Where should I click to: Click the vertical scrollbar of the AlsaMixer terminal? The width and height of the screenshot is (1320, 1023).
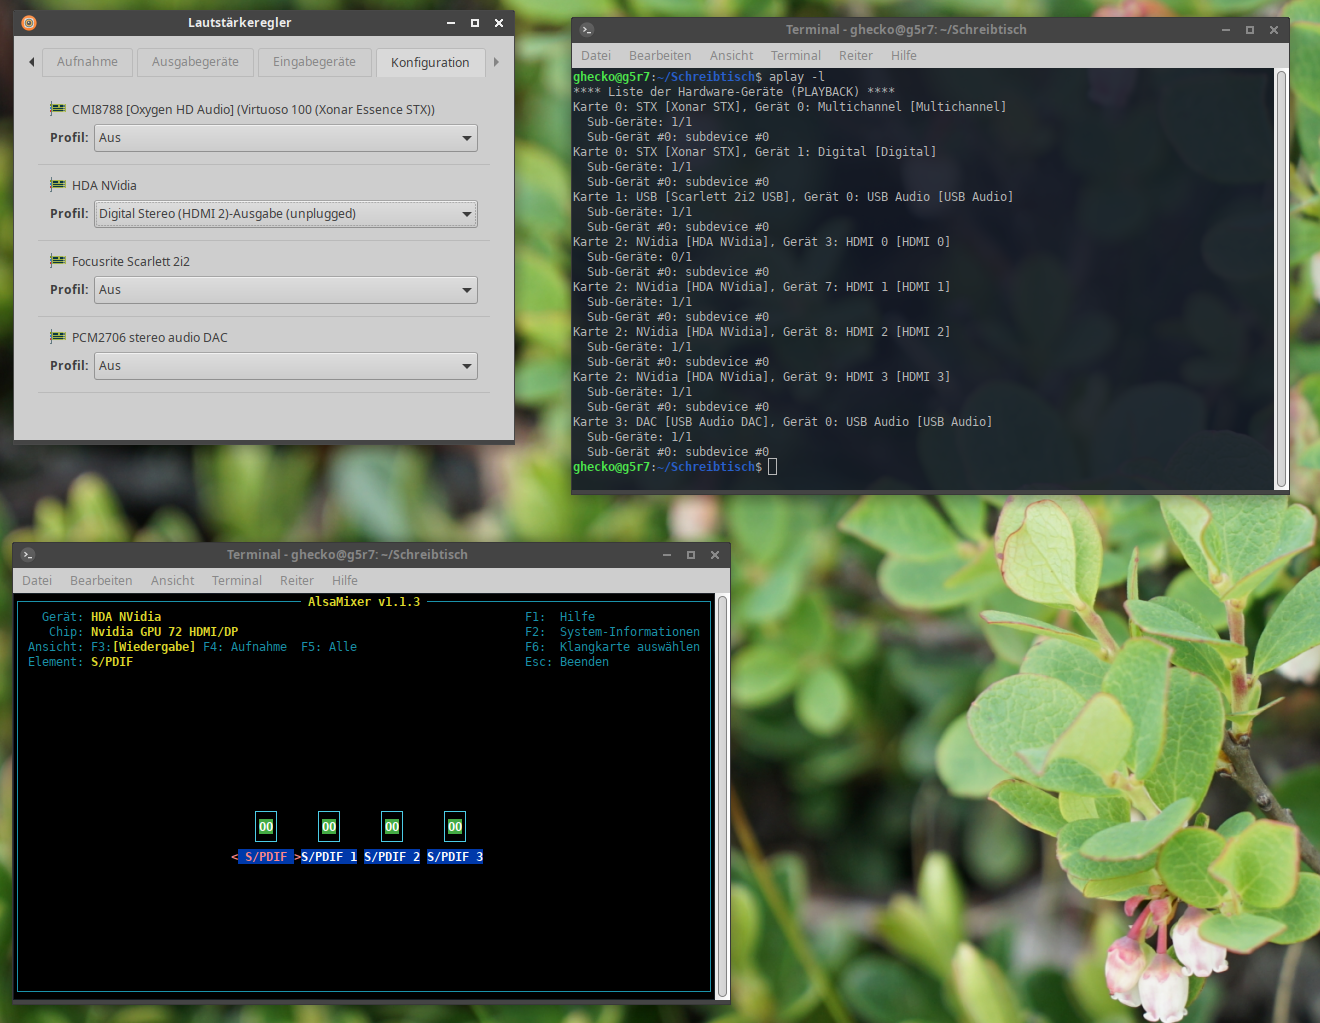click(723, 796)
